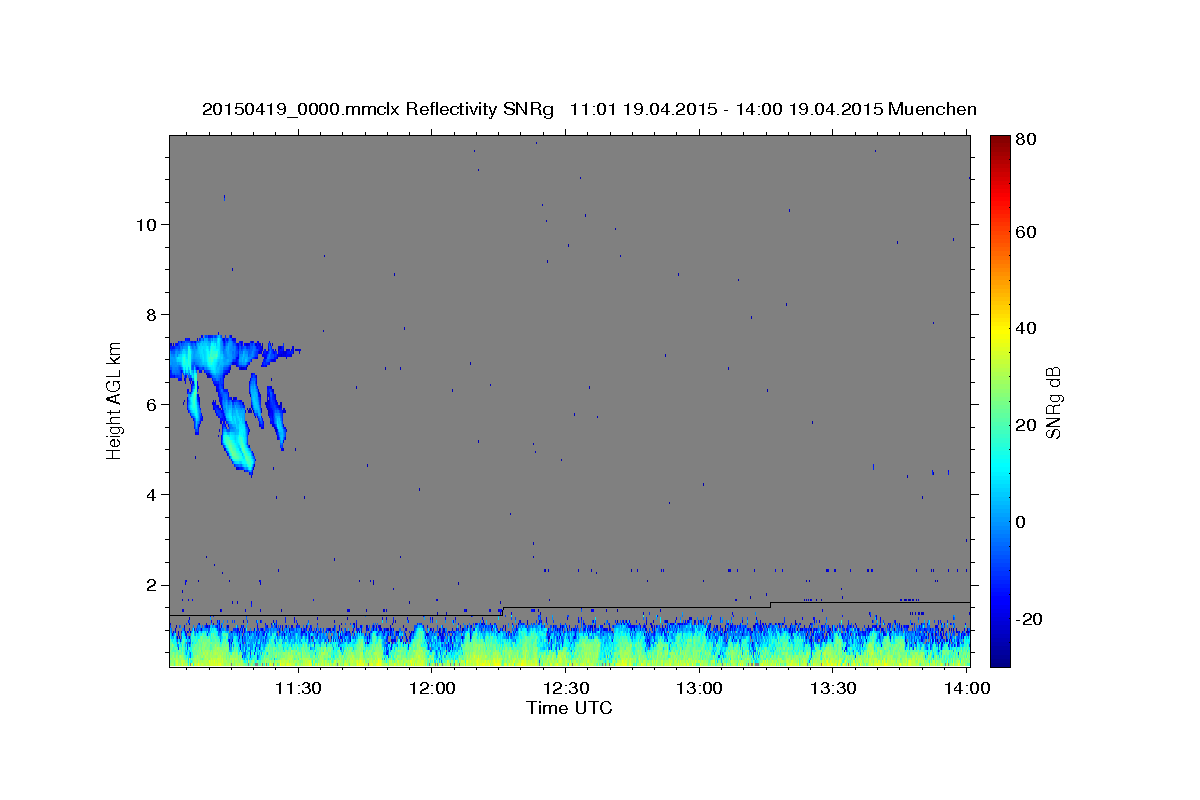Click the dark red top of the colorbar
The width and height of the screenshot is (1200, 800).
click(999, 145)
